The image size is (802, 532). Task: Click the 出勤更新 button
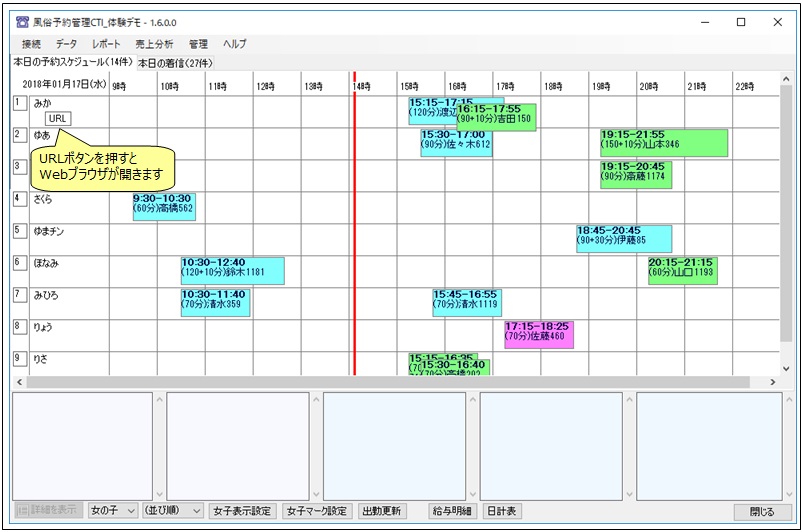[x=382, y=511]
